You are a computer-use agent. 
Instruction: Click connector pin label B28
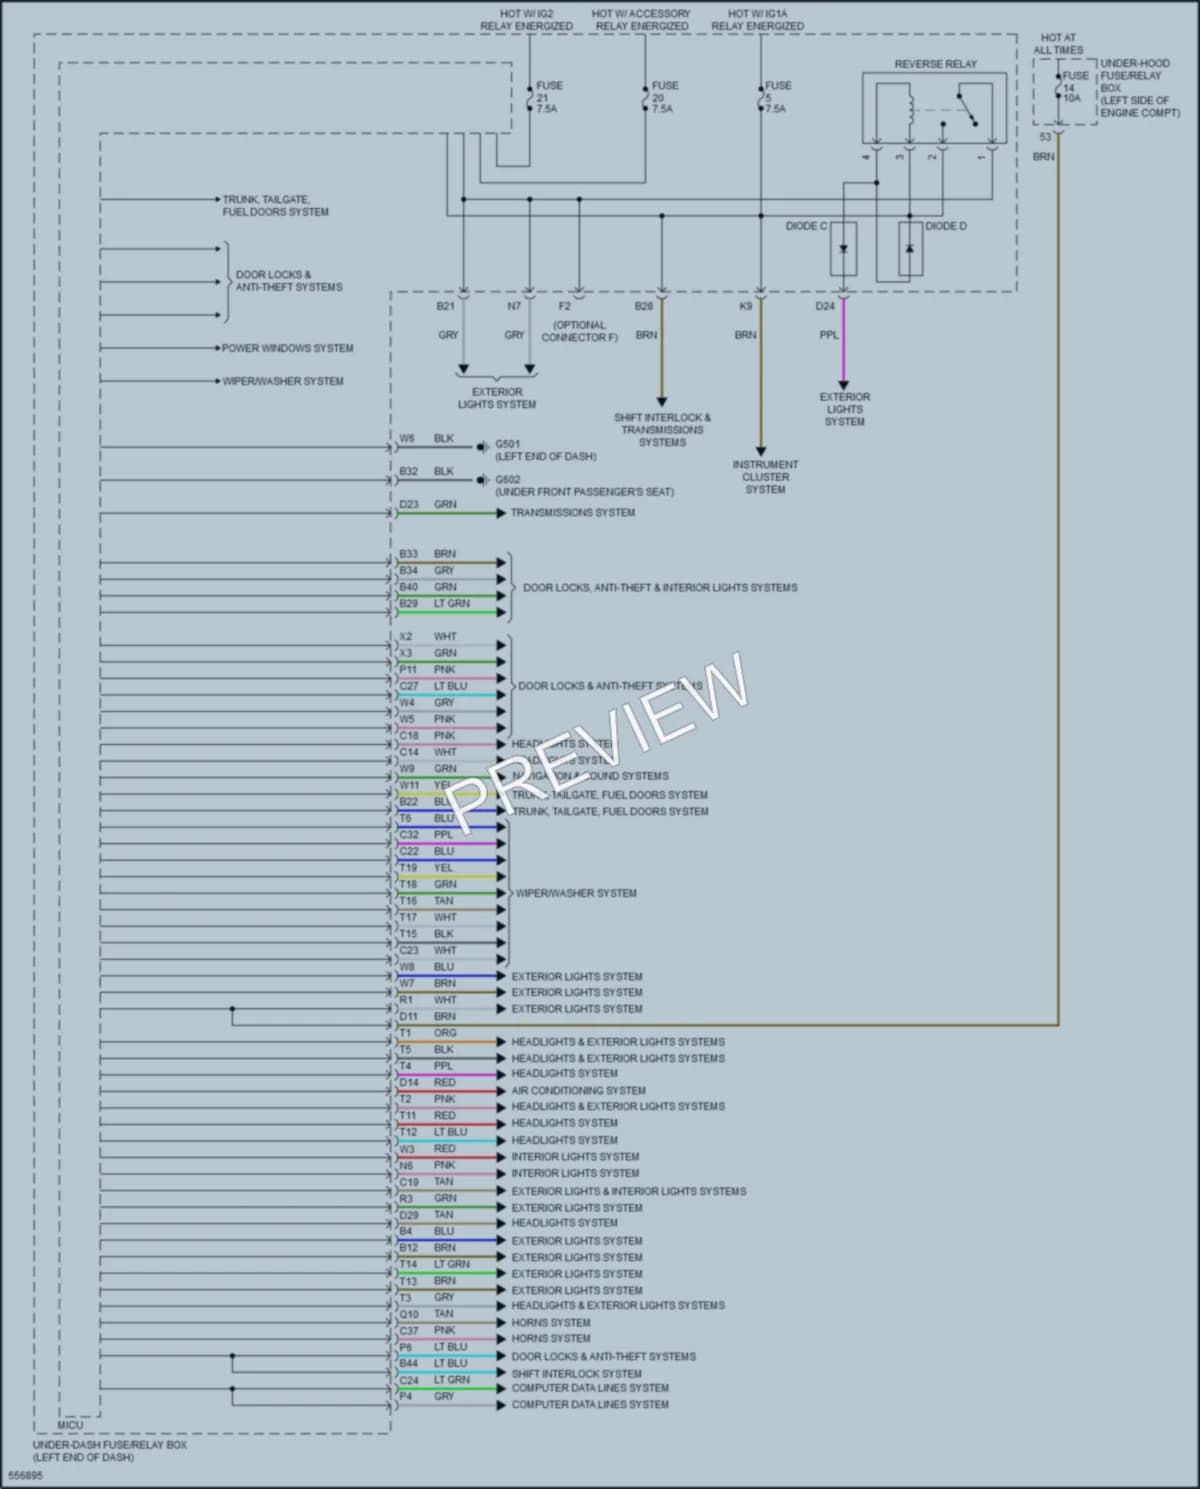point(644,306)
